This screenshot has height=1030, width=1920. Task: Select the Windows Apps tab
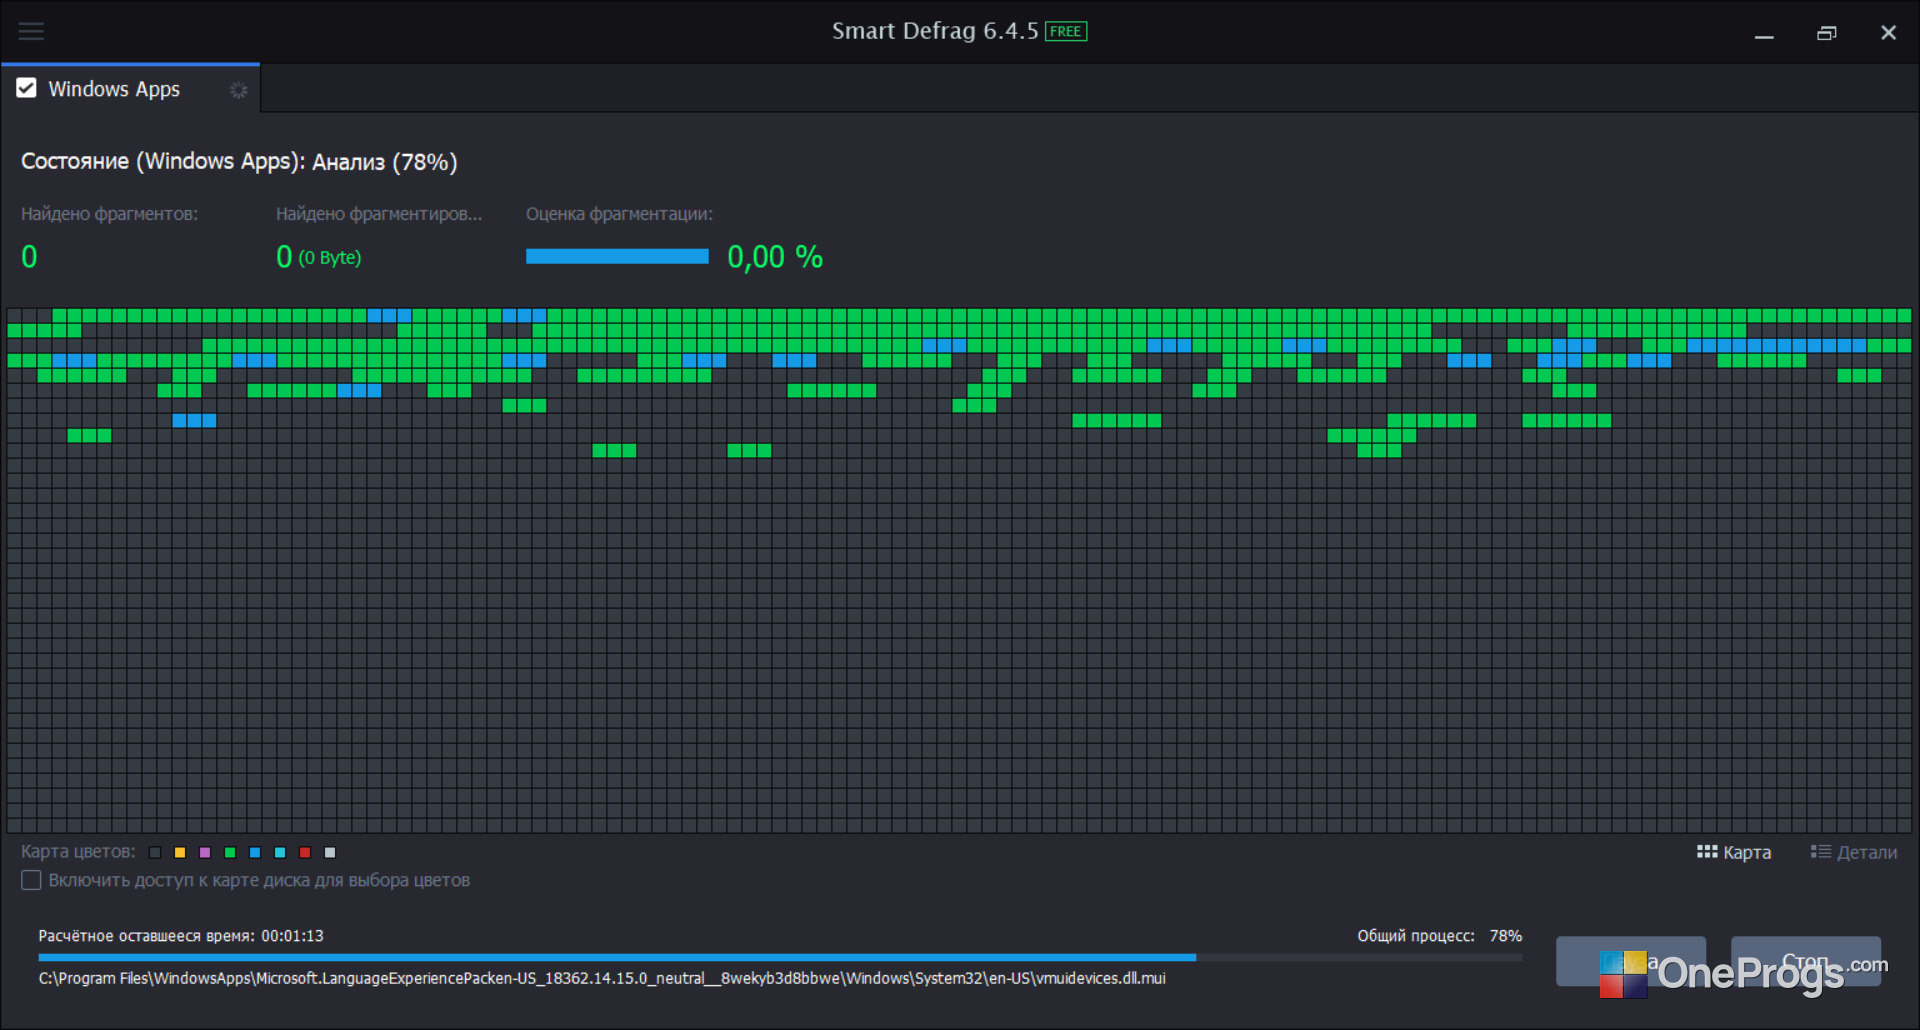pyautogui.click(x=114, y=89)
